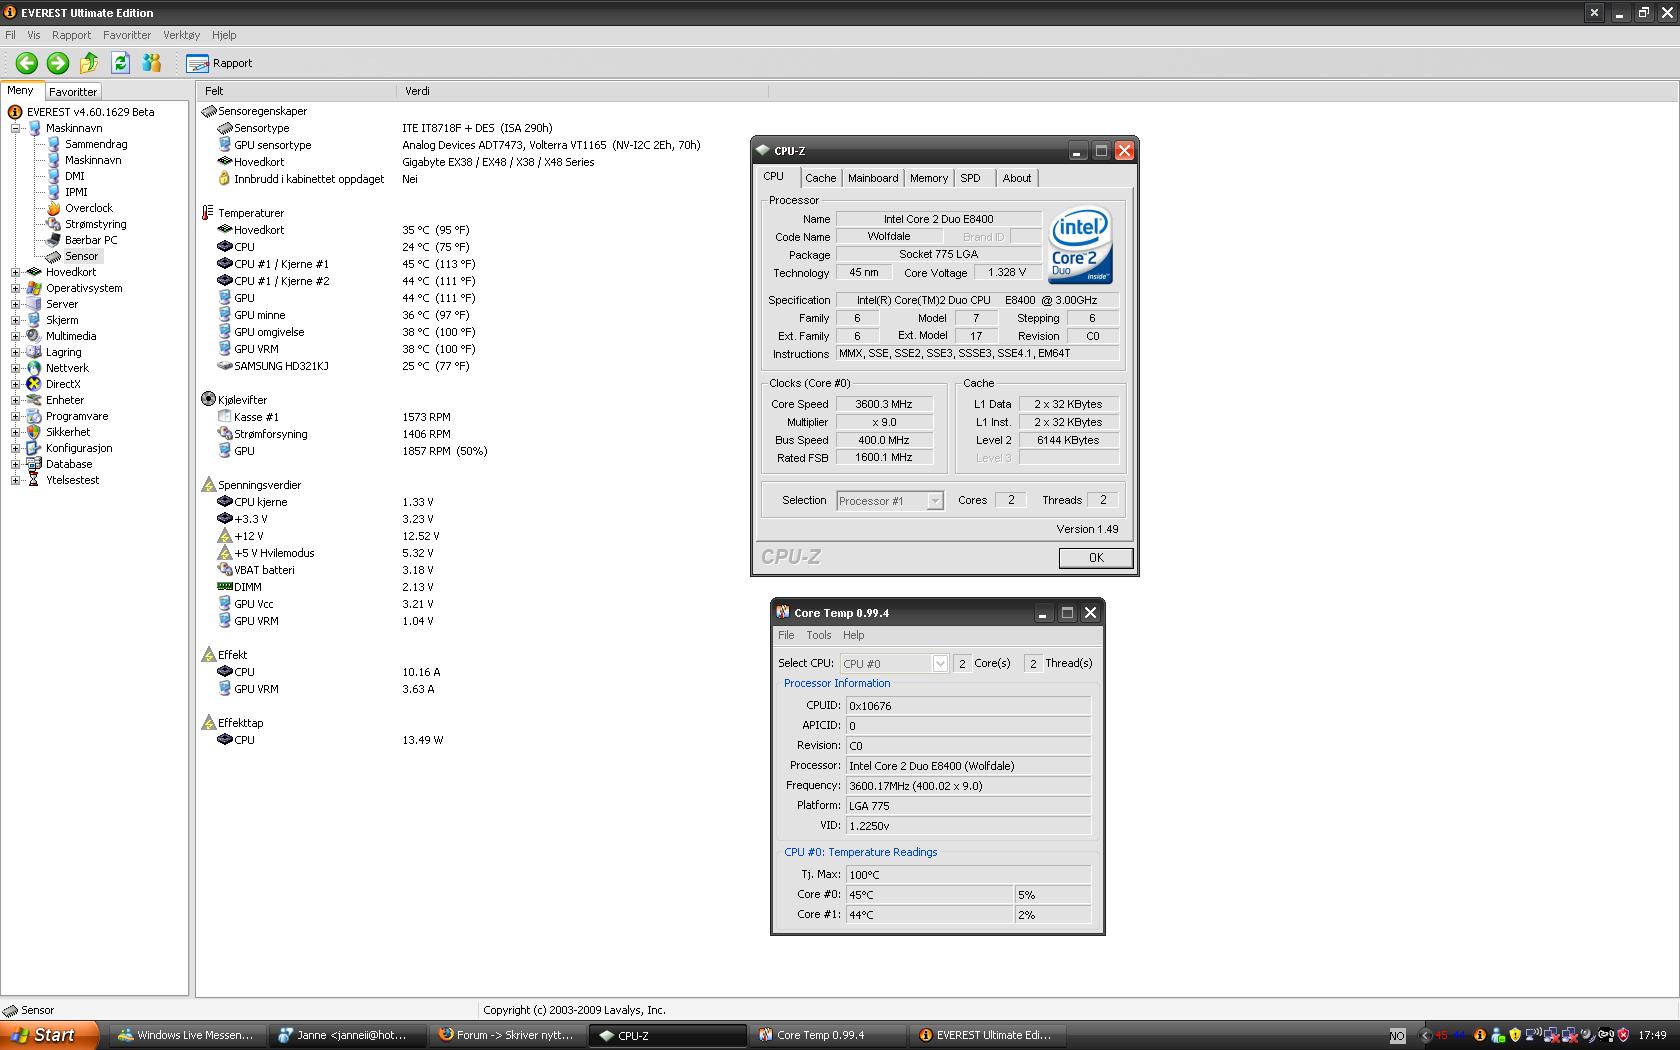
Task: Click the Programvare icon in tree
Action: coord(34,416)
